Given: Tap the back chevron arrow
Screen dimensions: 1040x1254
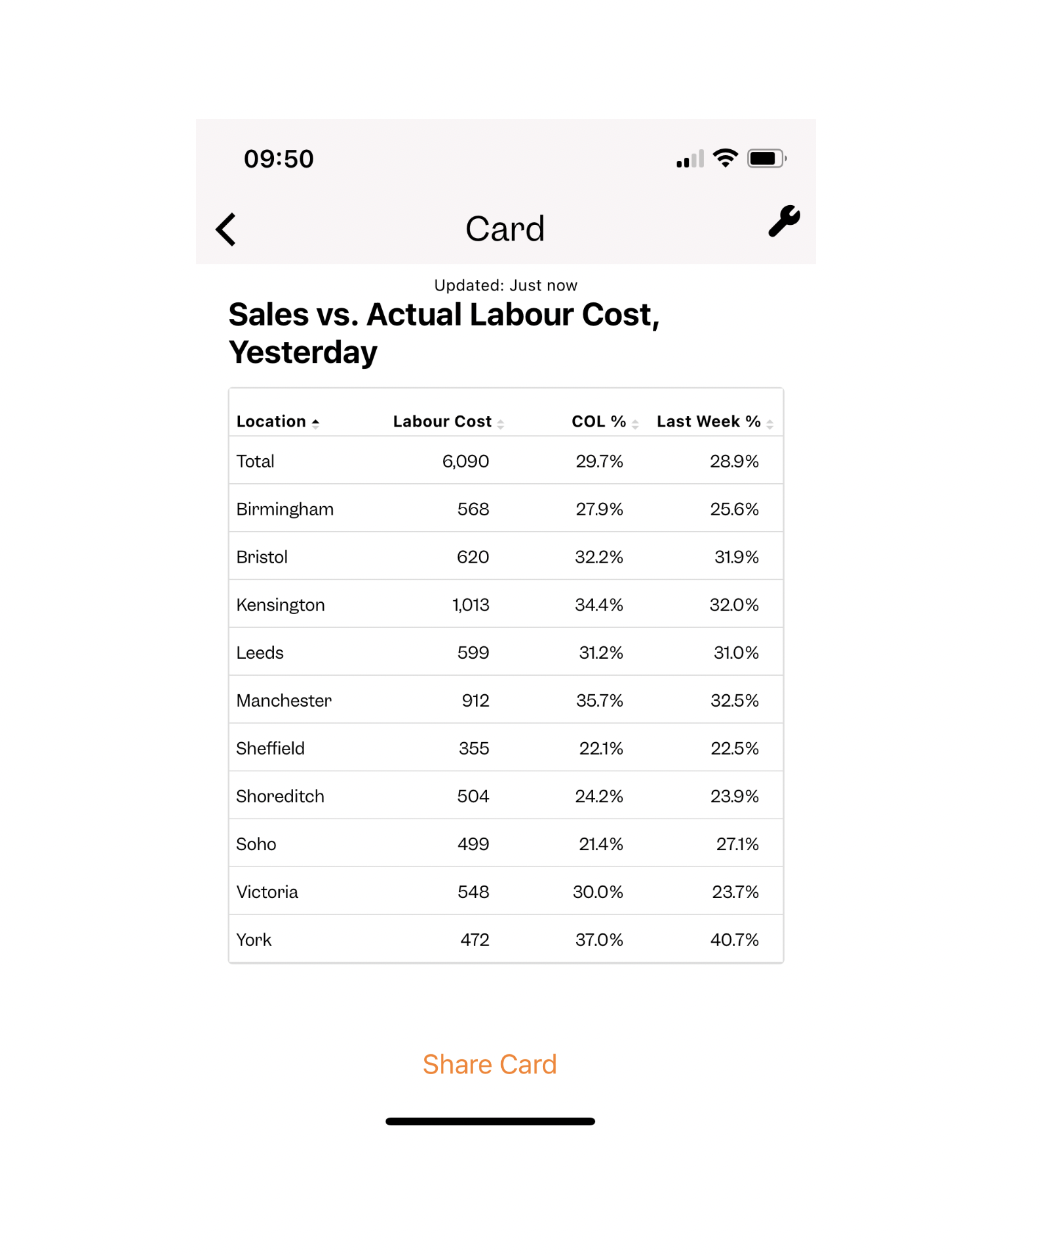Looking at the screenshot, I should tap(226, 229).
